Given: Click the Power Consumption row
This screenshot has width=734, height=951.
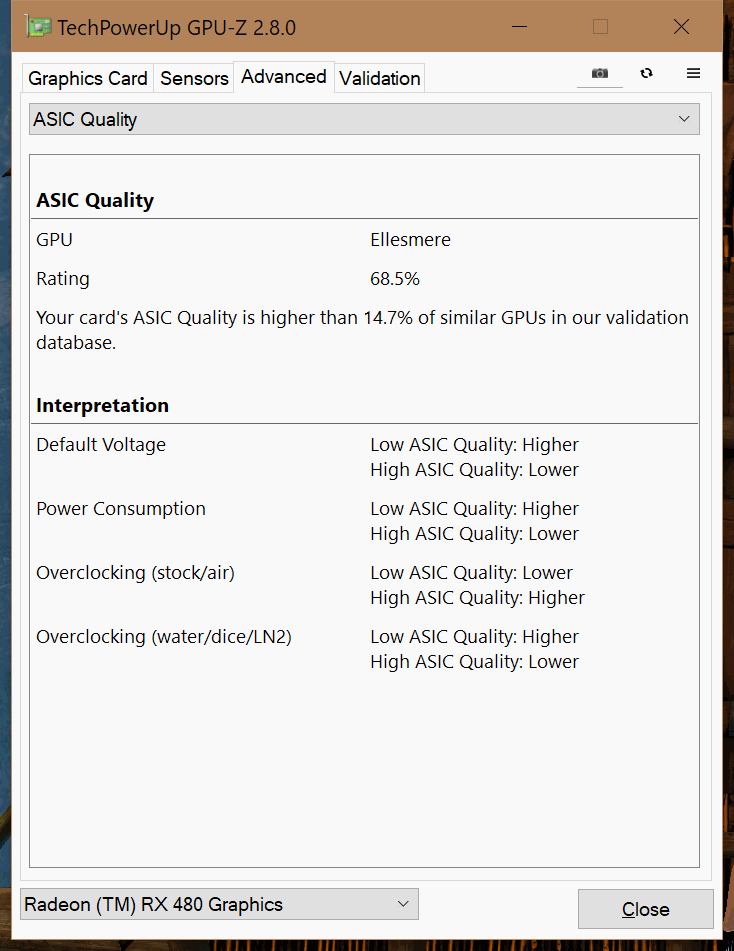Looking at the screenshot, I should coord(120,508).
